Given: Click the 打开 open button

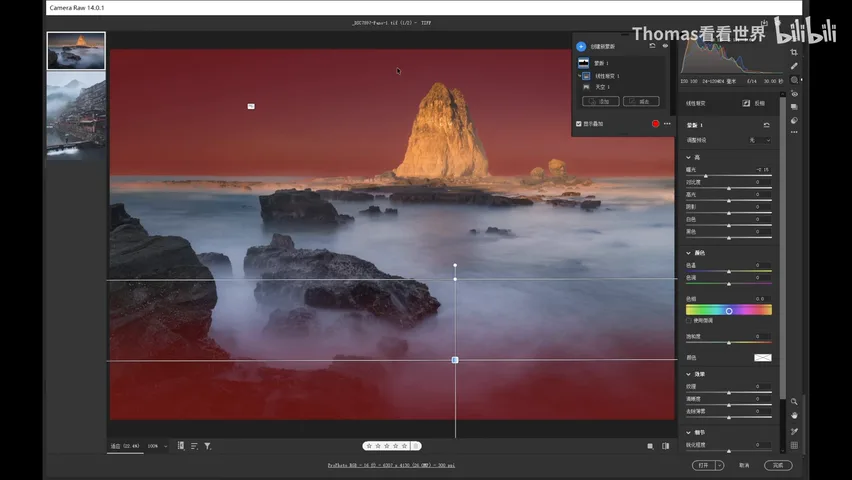Looking at the screenshot, I should click(x=704, y=465).
